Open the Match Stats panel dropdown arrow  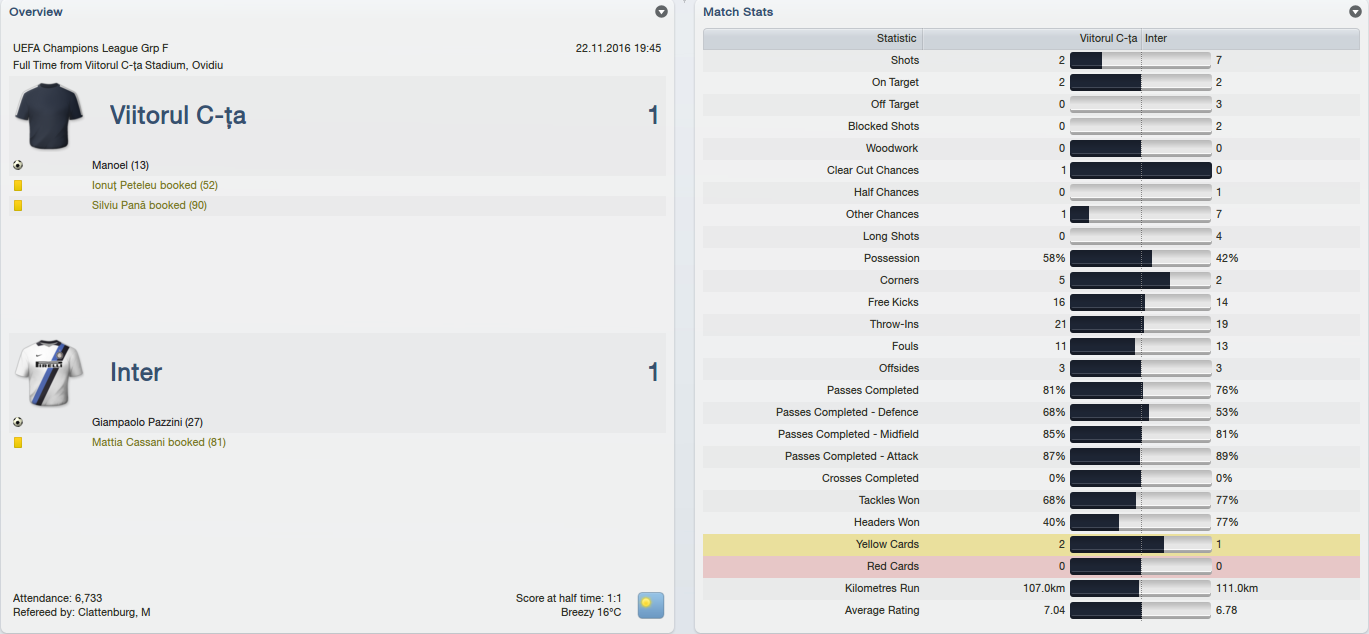(1355, 12)
